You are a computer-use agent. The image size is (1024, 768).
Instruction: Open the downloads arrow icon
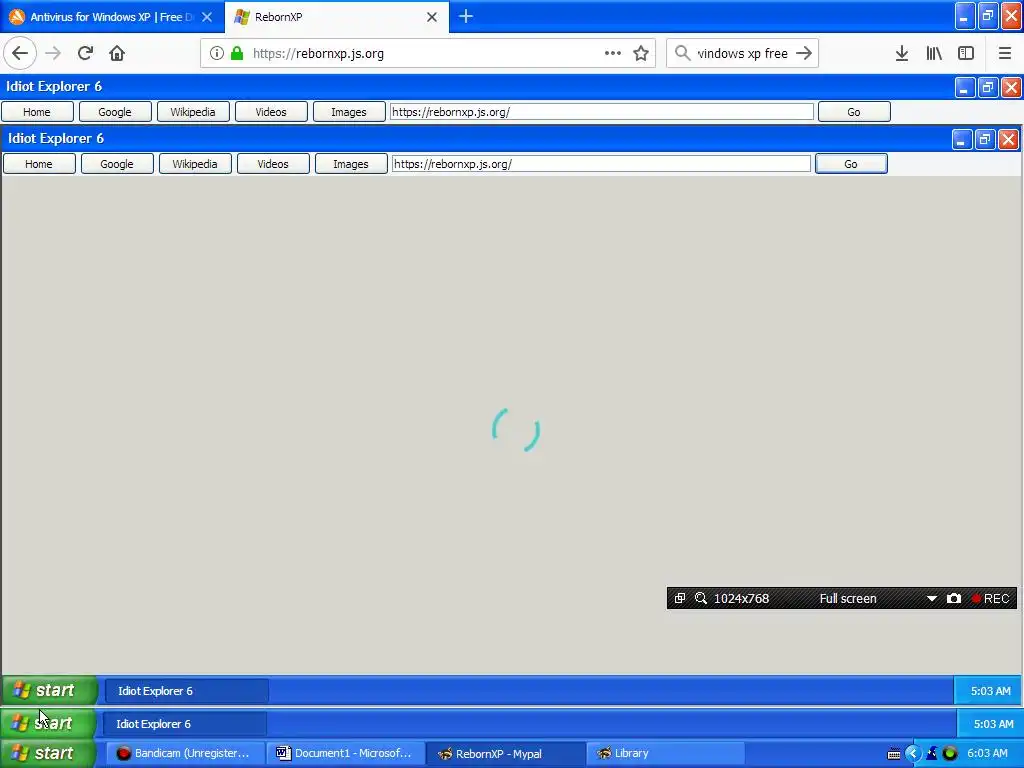click(x=902, y=54)
